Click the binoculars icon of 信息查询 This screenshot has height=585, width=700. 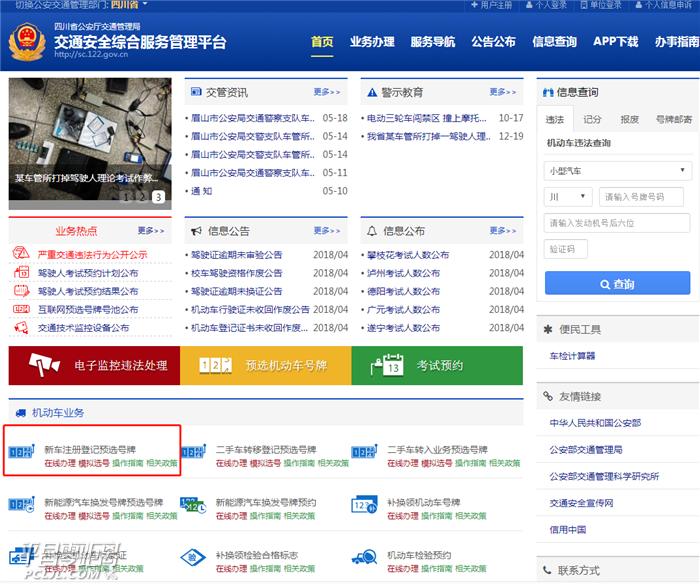coord(548,92)
